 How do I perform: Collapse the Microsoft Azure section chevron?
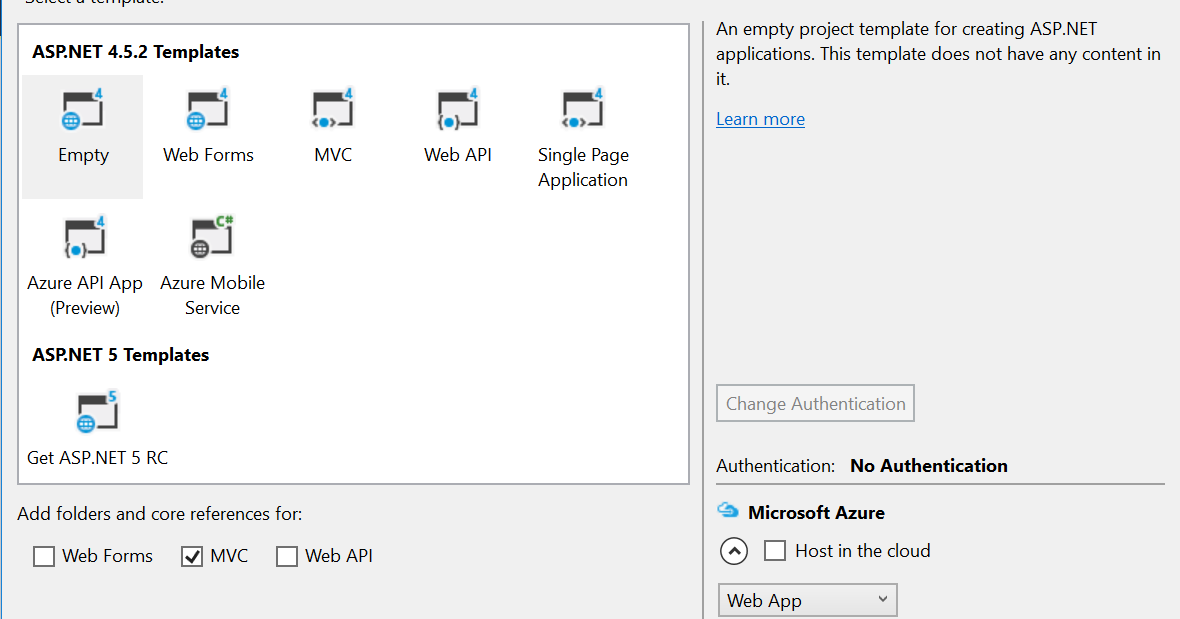coord(733,551)
